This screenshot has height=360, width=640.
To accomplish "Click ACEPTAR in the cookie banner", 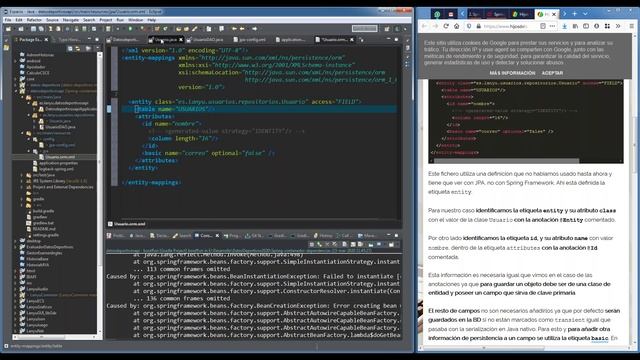I will pos(552,73).
